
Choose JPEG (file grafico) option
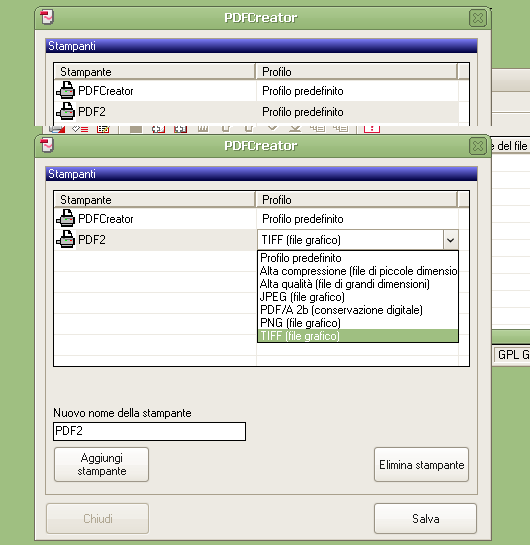click(x=358, y=297)
